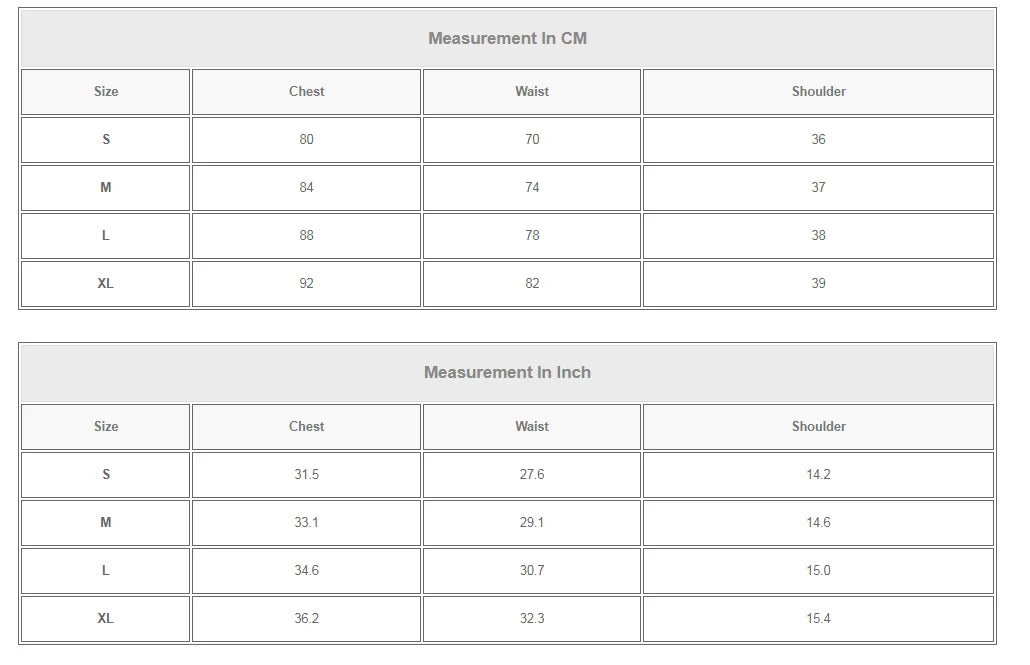The image size is (1030, 665).
Task: Select the waist value 74 for size M
Action: [532, 188]
